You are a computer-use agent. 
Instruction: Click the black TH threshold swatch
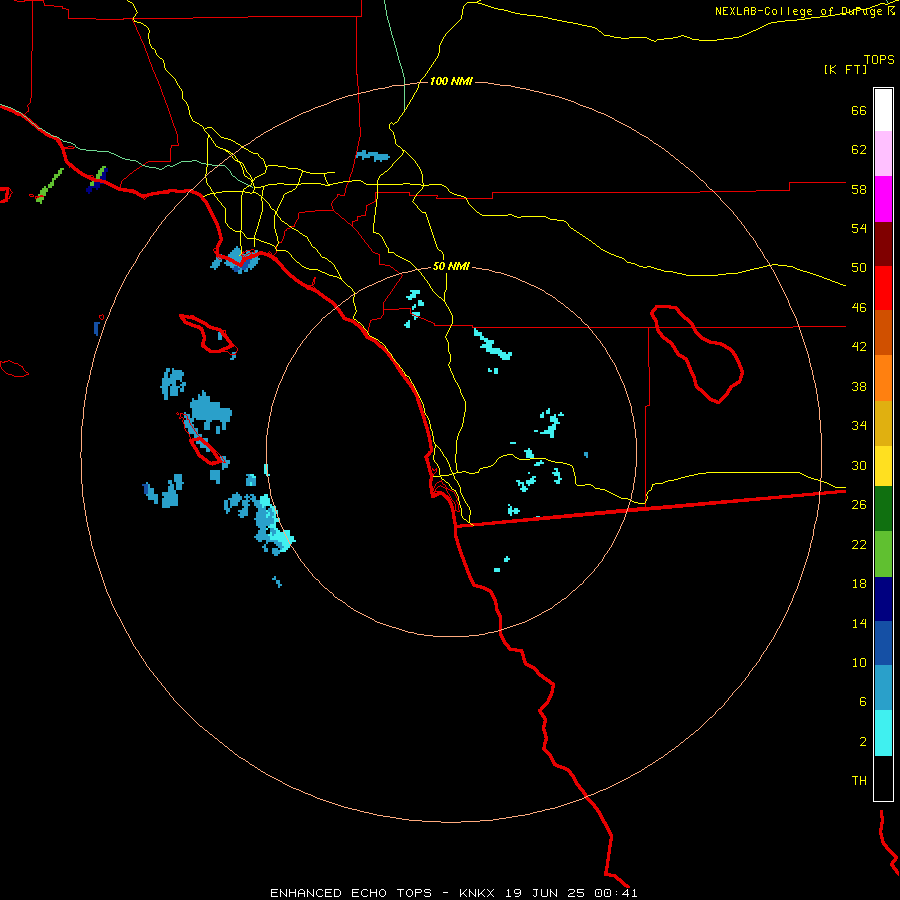pyautogui.click(x=883, y=778)
